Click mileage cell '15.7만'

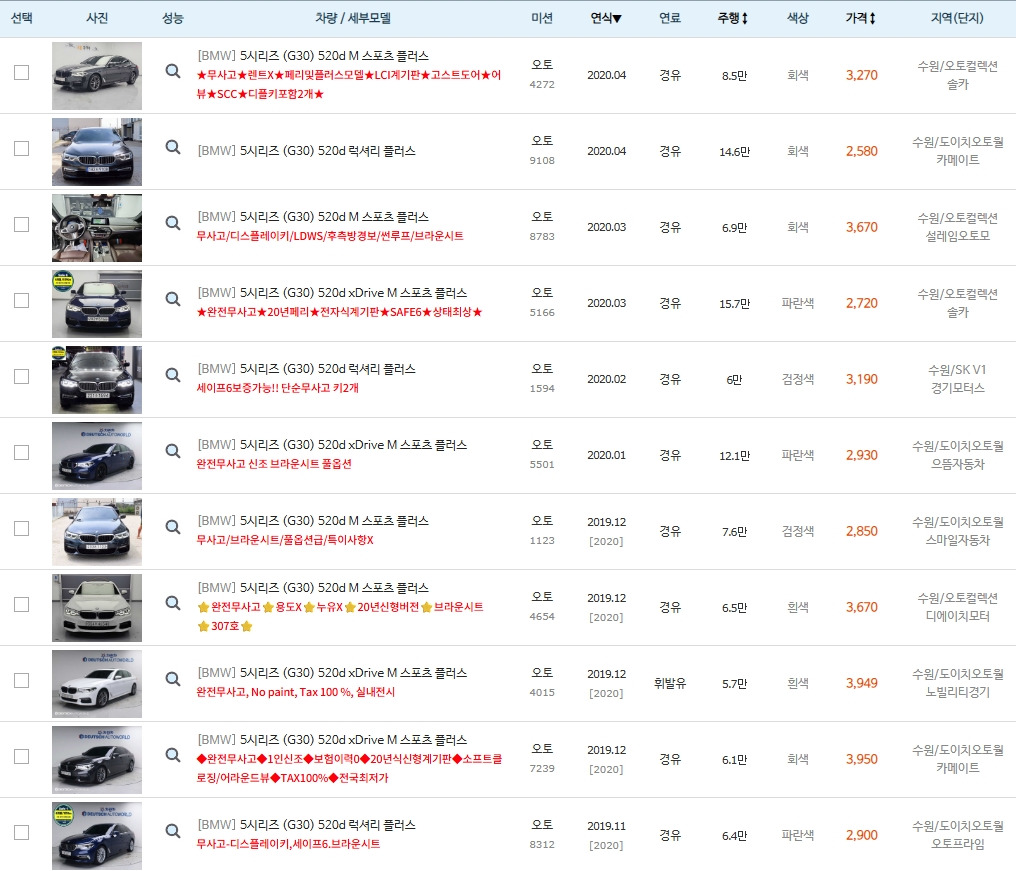(734, 303)
